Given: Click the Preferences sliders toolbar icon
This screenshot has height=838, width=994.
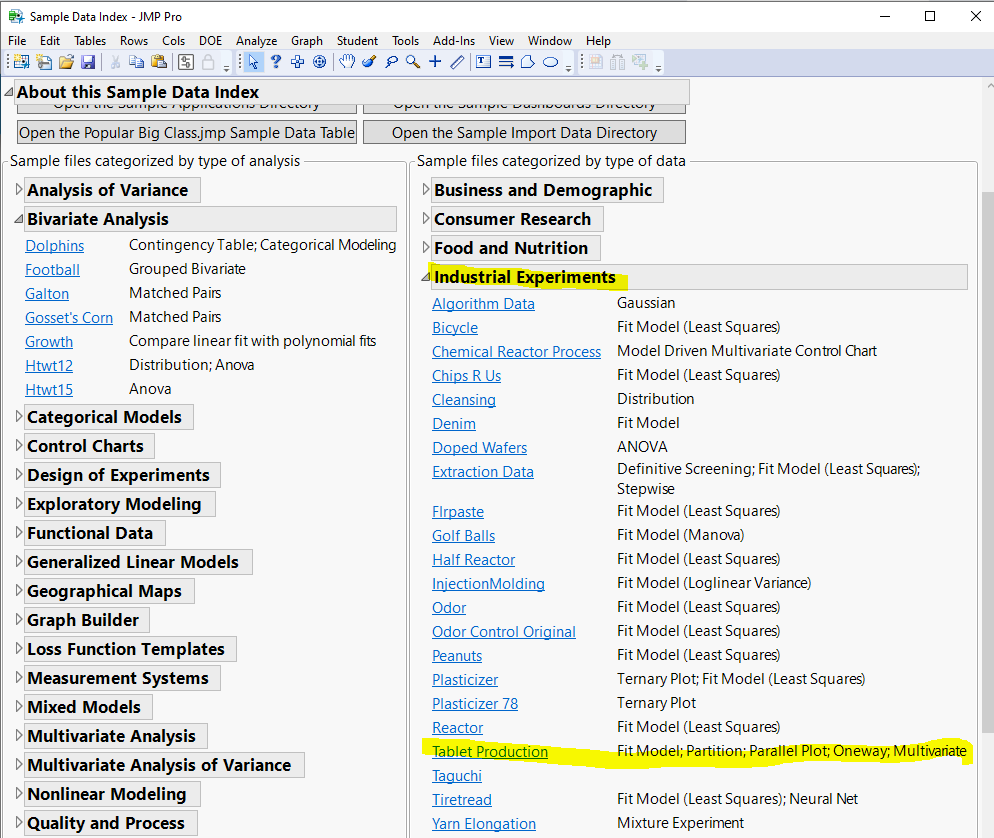Looking at the screenshot, I should click(x=186, y=62).
